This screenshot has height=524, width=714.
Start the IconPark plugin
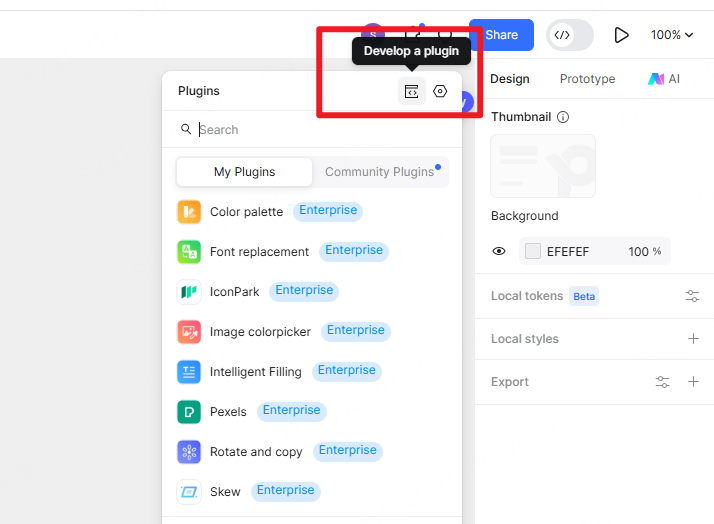tap(234, 292)
